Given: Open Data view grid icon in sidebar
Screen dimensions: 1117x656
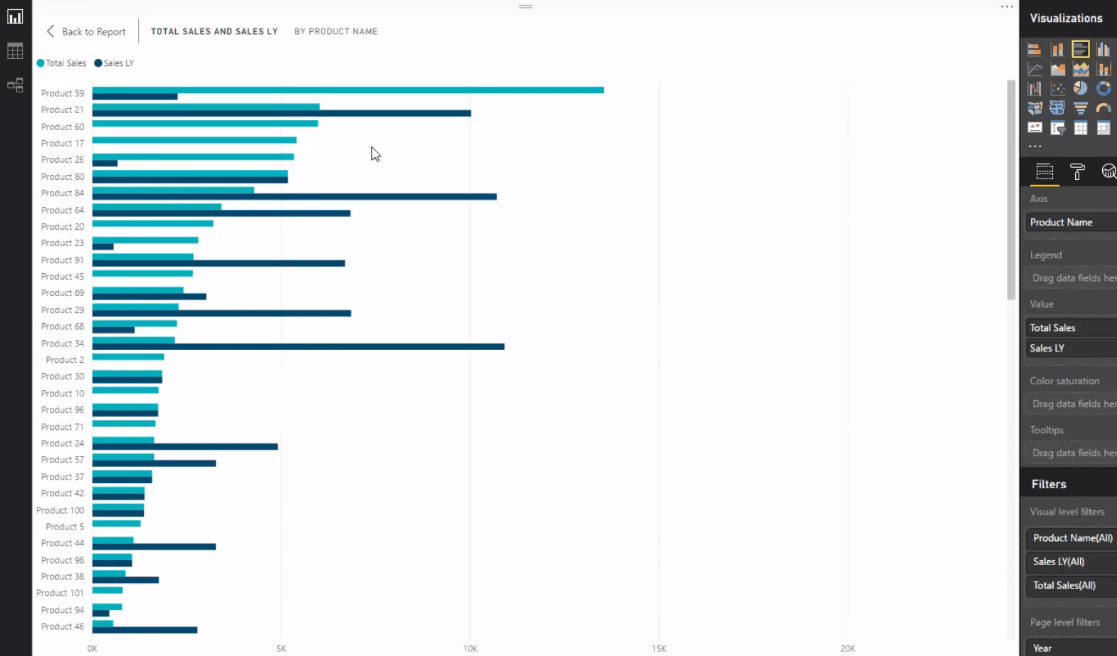Looking at the screenshot, I should coord(15,51).
